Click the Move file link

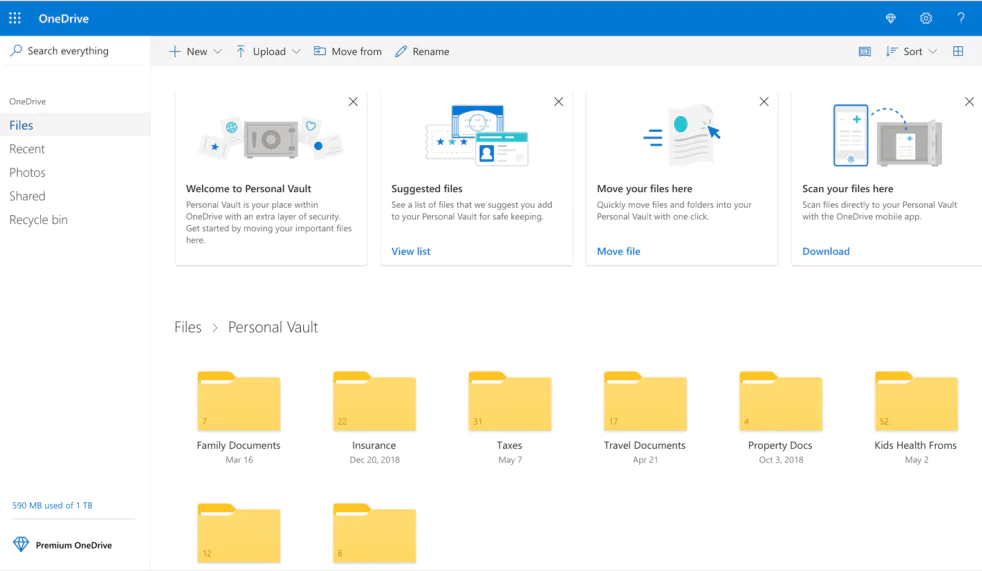618,251
